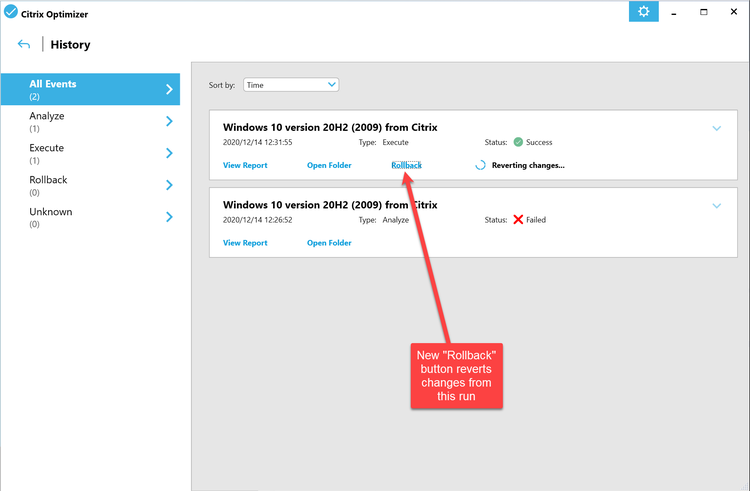Click the Success status label

point(539,142)
